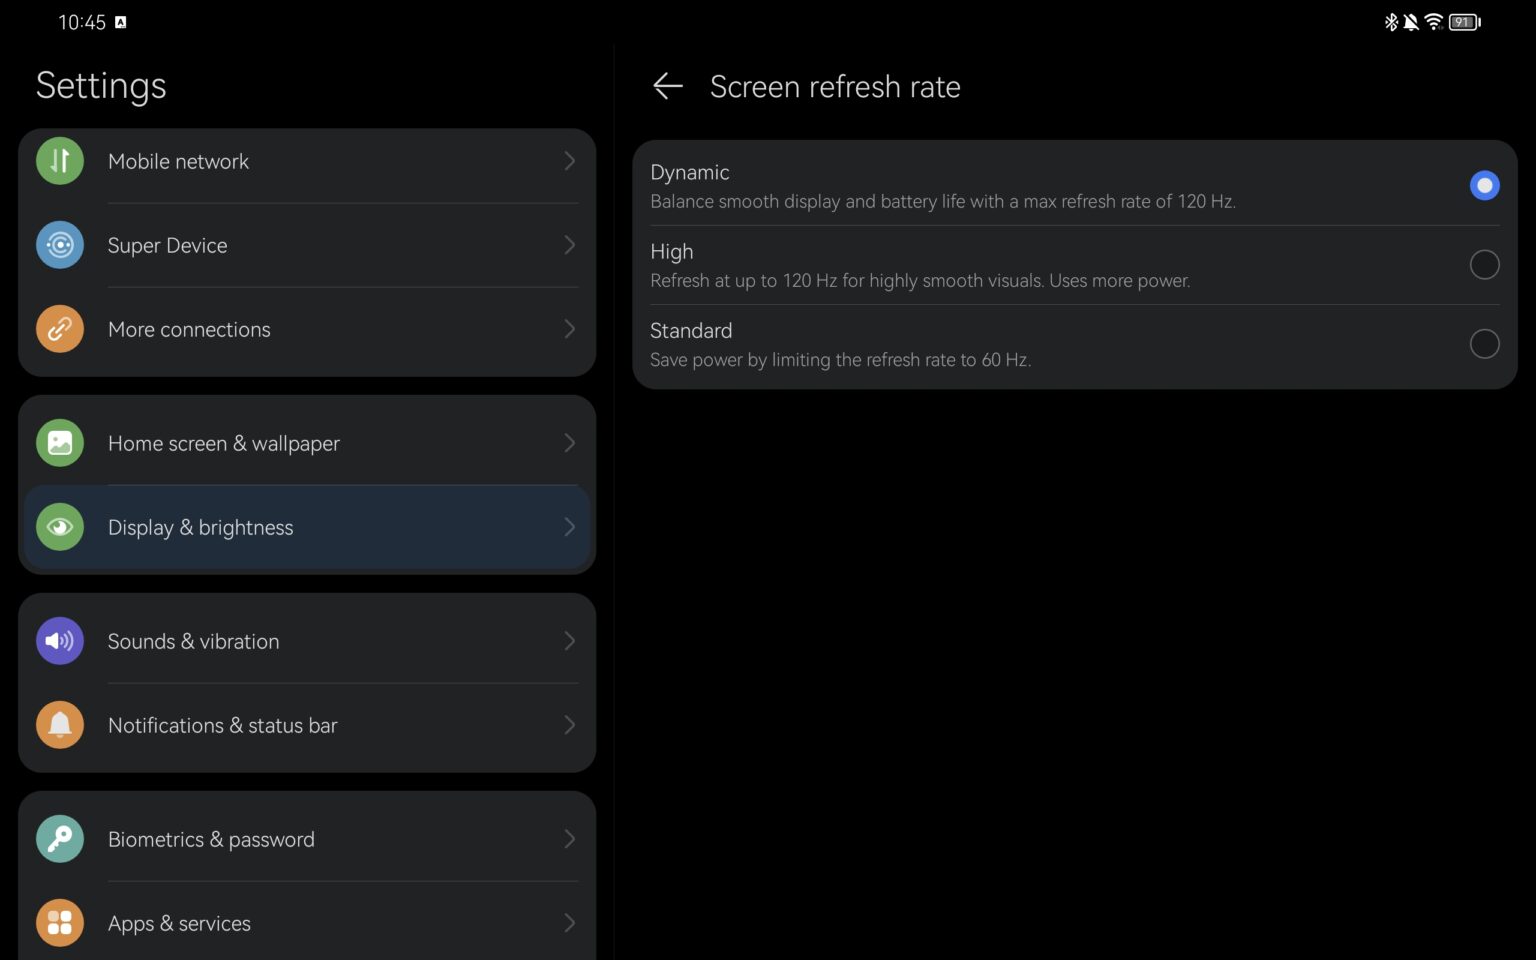Tap the Super Device icon
Screen dimensions: 1536x960
pyautogui.click(x=60, y=245)
